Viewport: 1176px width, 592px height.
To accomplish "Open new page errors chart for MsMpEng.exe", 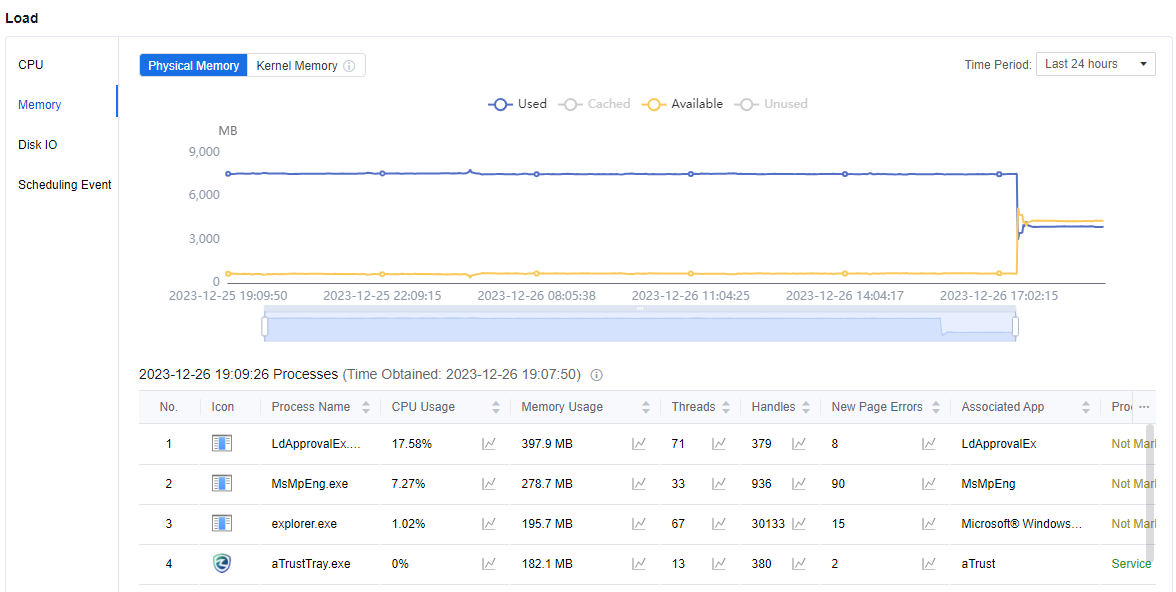I will [929, 484].
